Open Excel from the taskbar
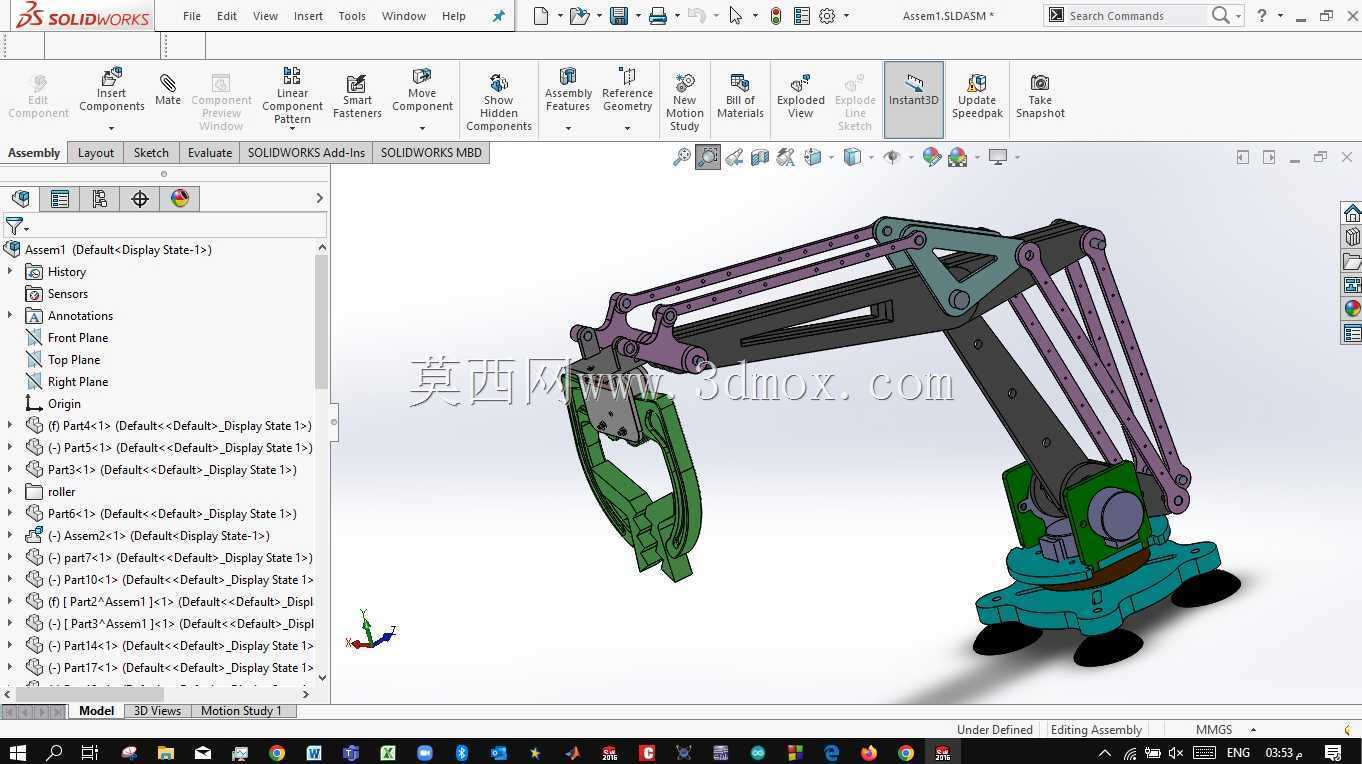Screen dimensions: 1362x764 [387, 752]
